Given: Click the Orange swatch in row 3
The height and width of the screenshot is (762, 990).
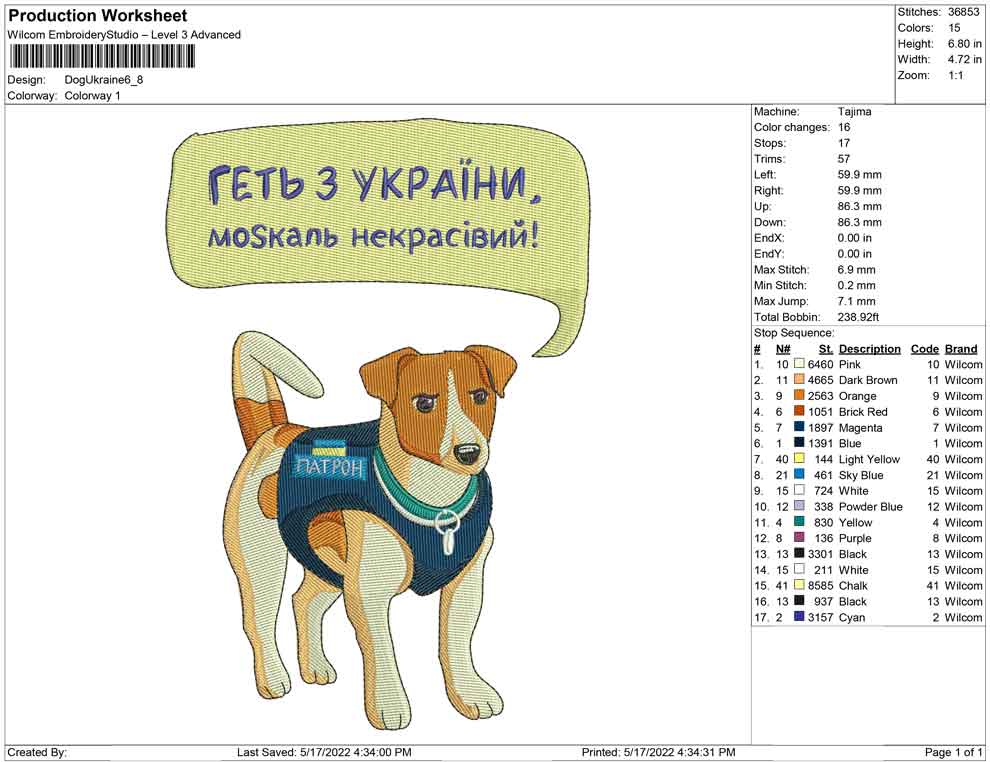Looking at the screenshot, I should pyautogui.click(x=799, y=396).
